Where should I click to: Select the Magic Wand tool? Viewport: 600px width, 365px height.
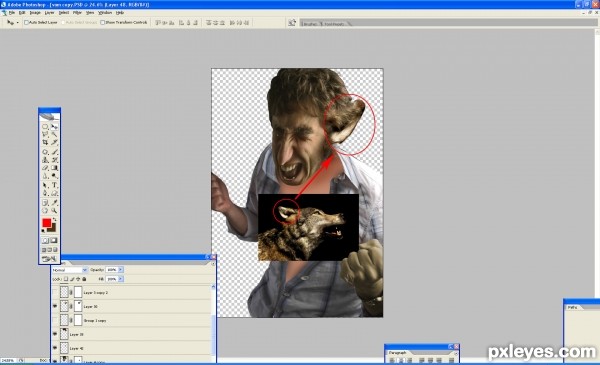(54, 134)
